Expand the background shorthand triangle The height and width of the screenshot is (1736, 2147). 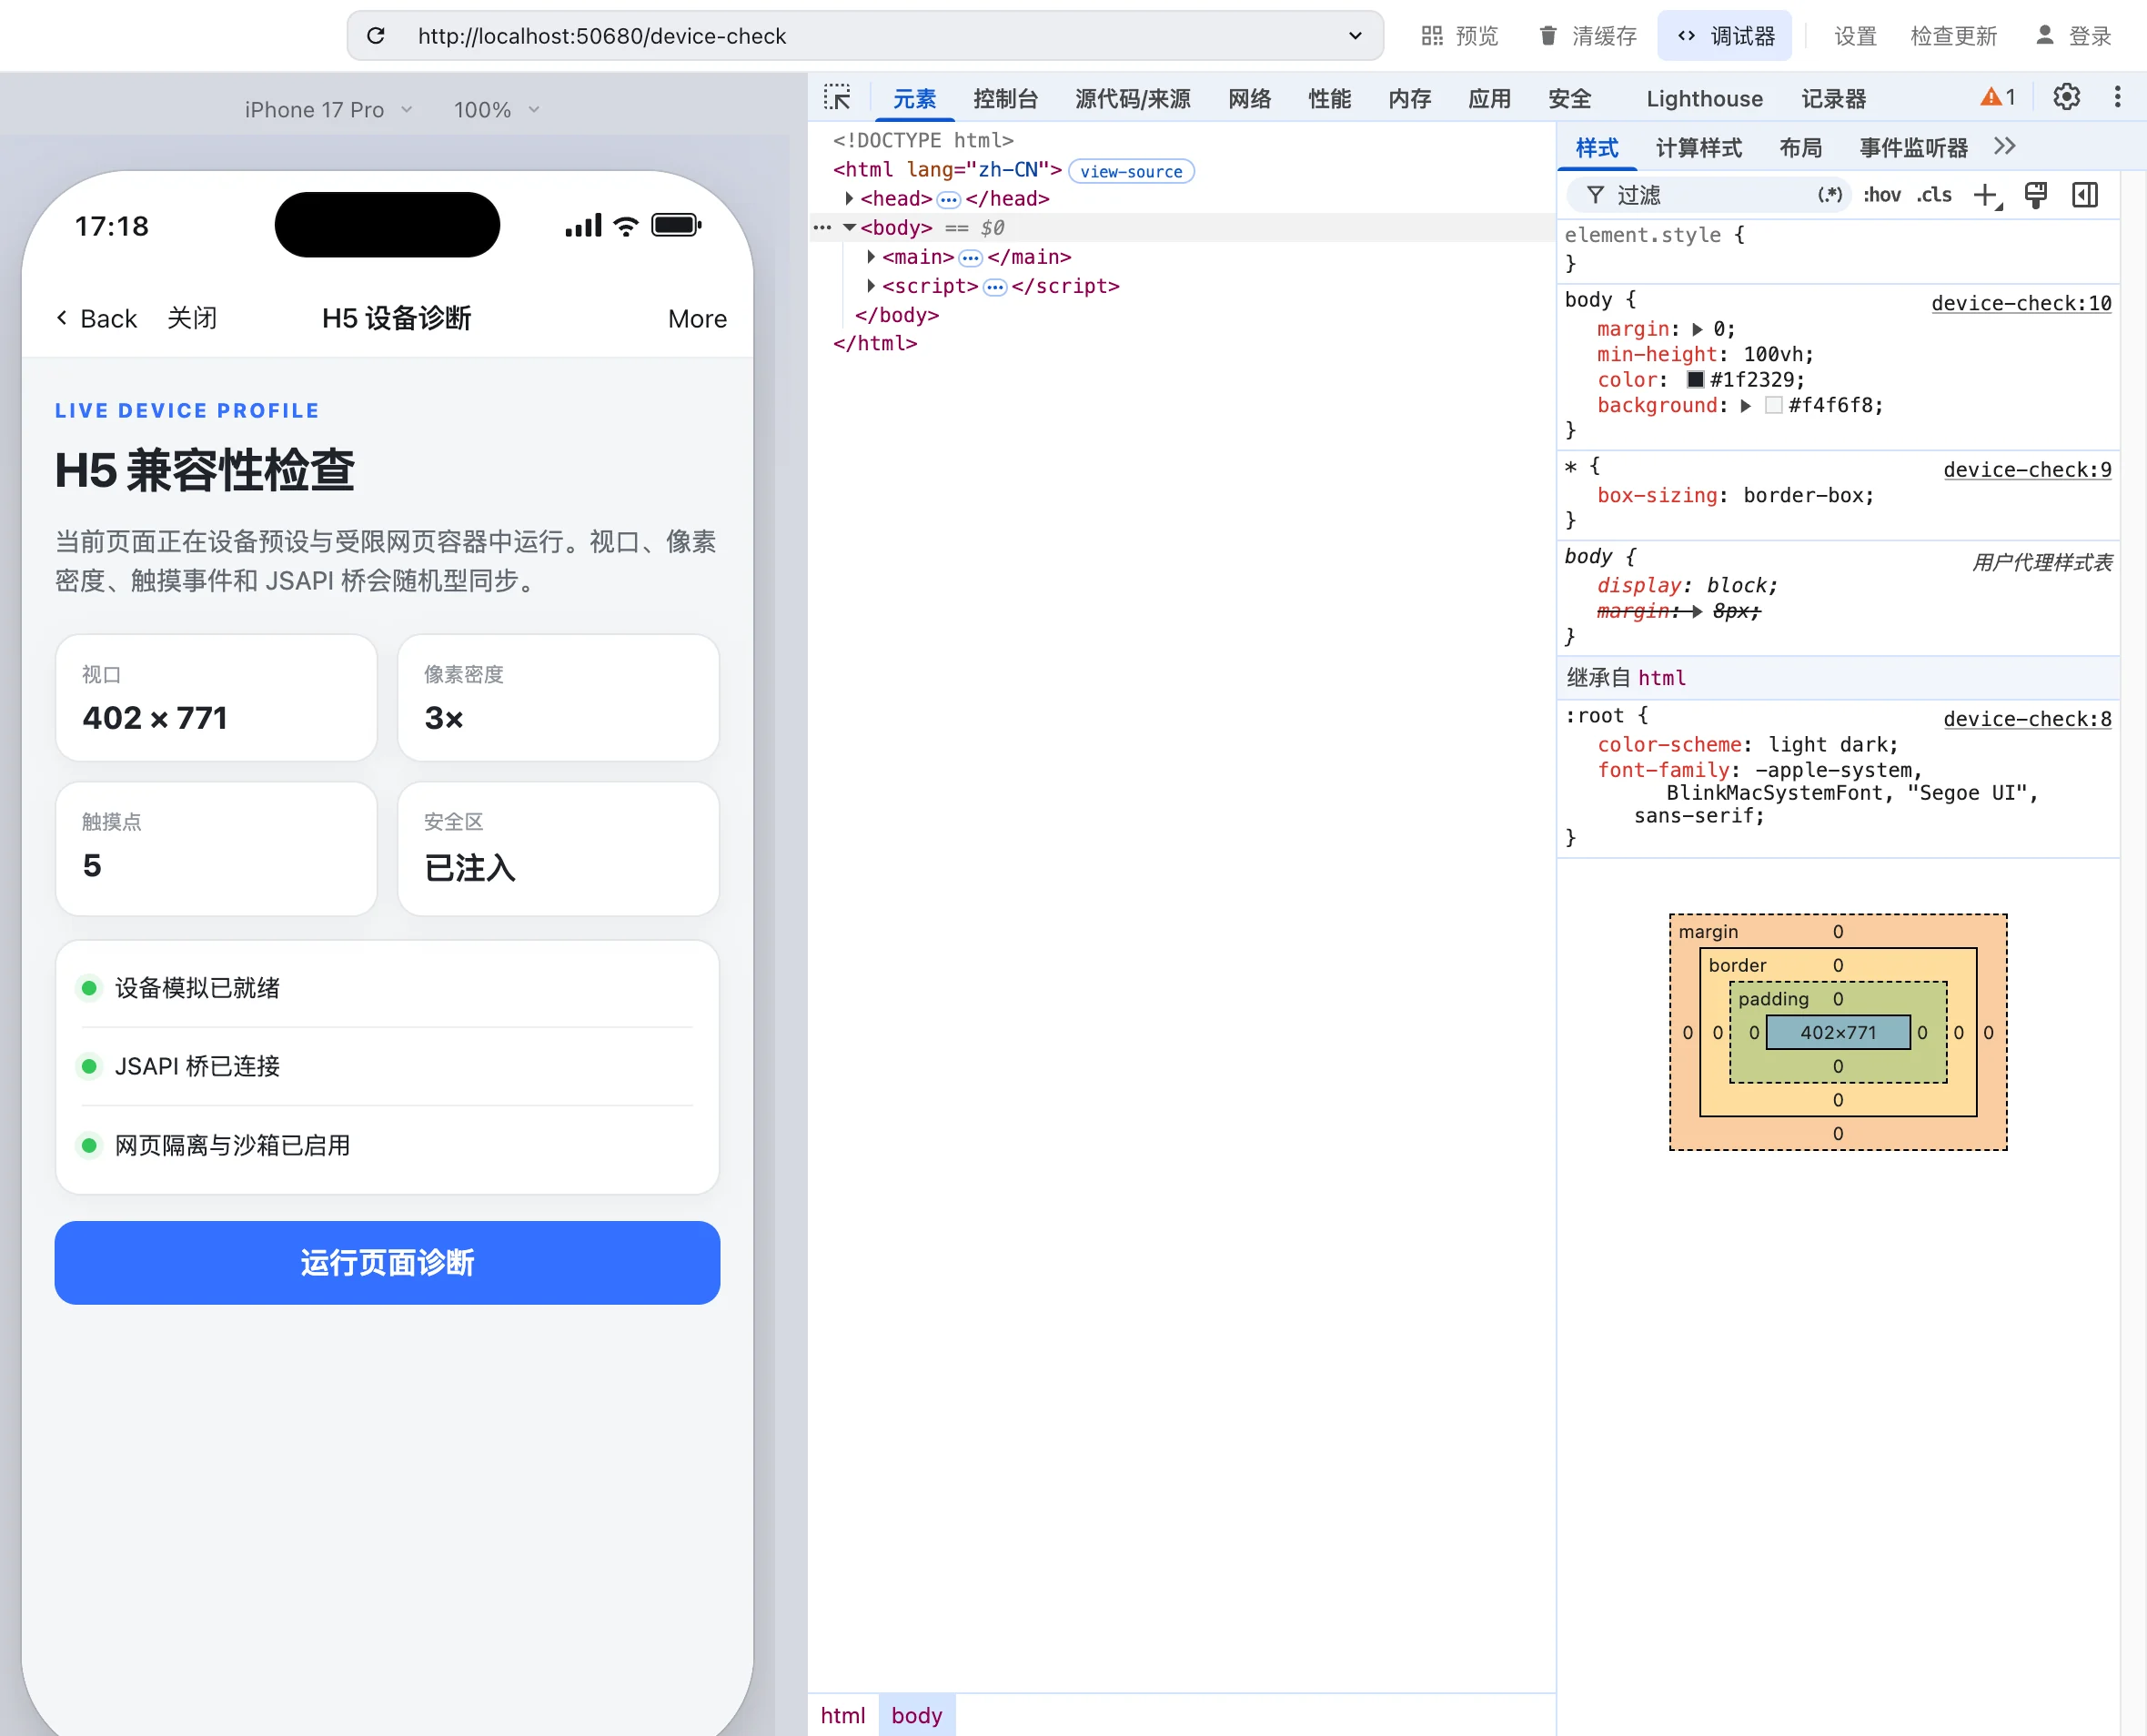1745,406
